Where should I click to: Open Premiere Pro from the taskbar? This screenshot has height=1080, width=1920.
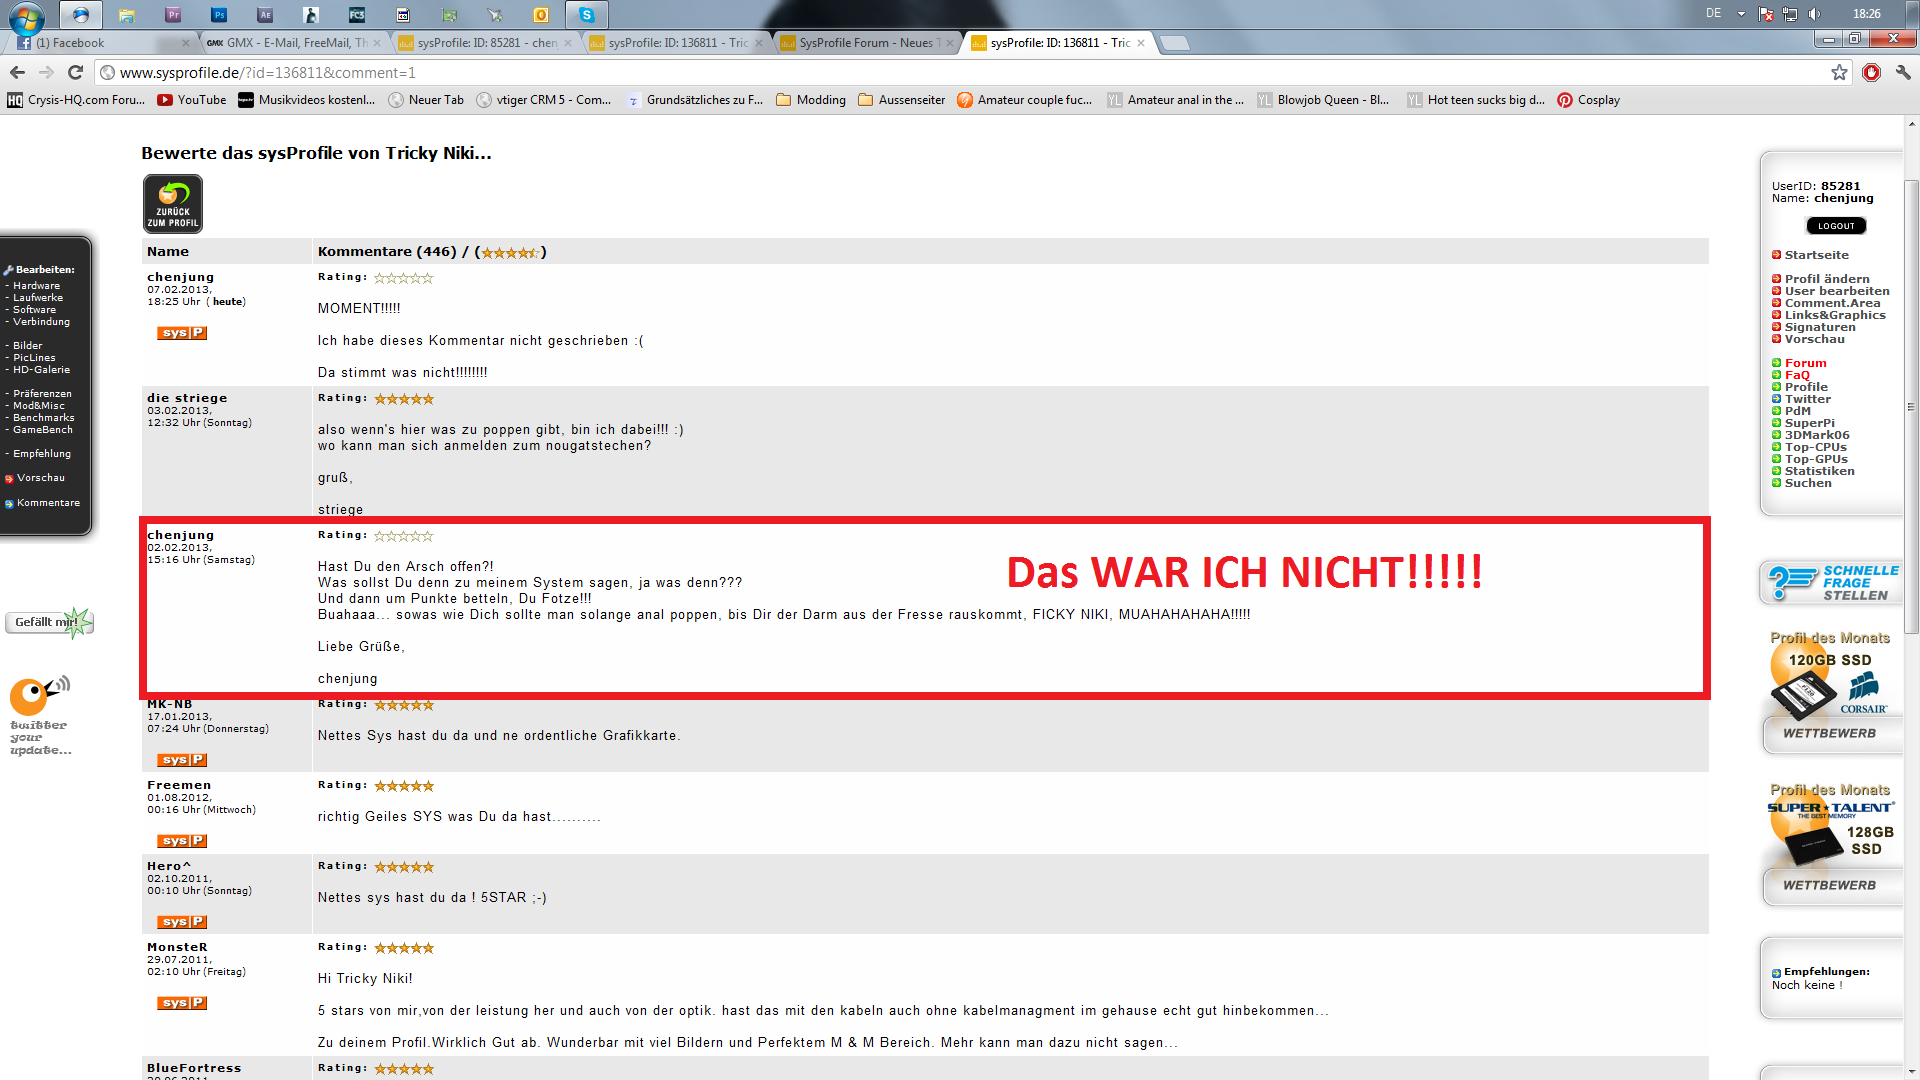click(x=173, y=15)
